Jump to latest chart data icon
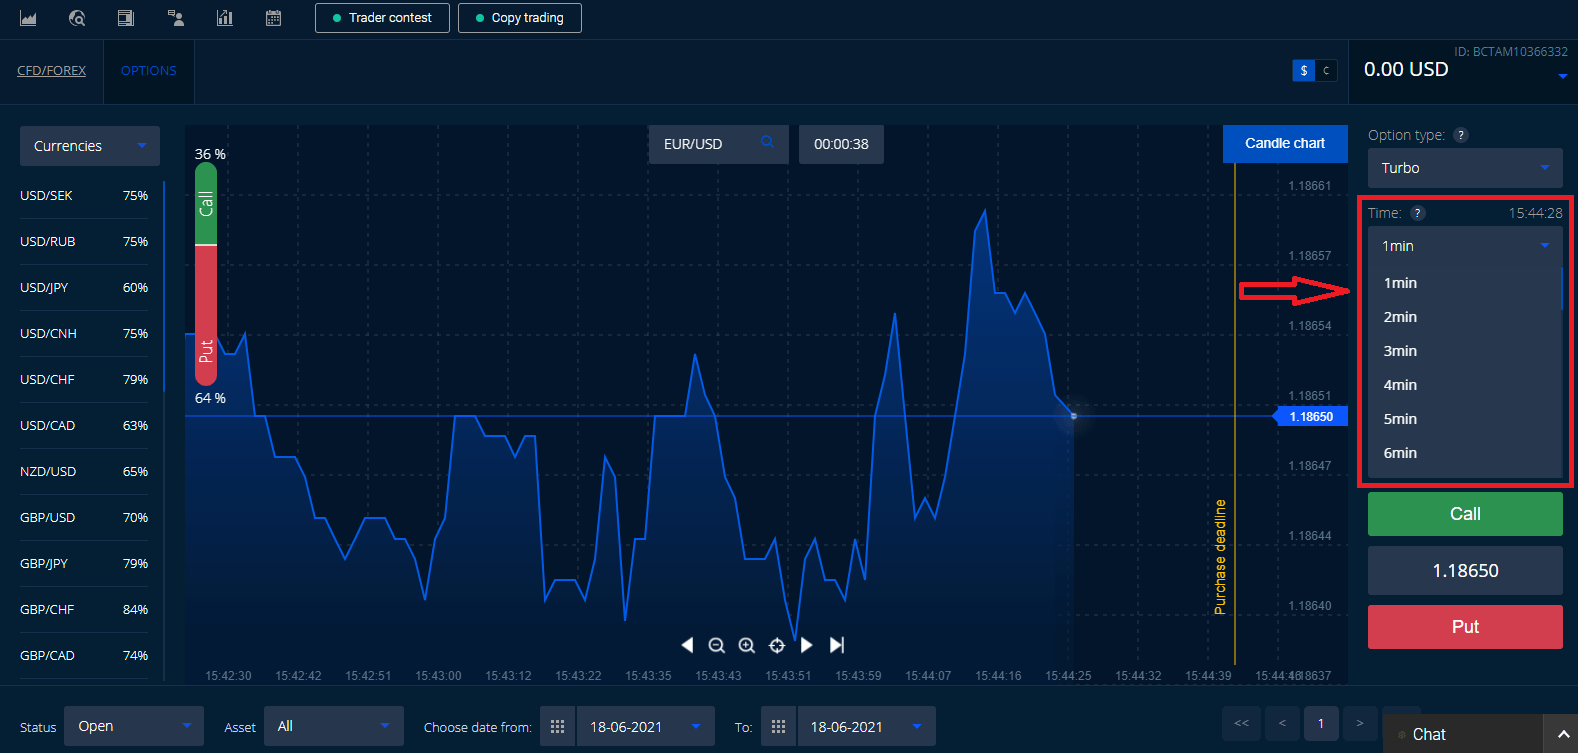 click(837, 645)
